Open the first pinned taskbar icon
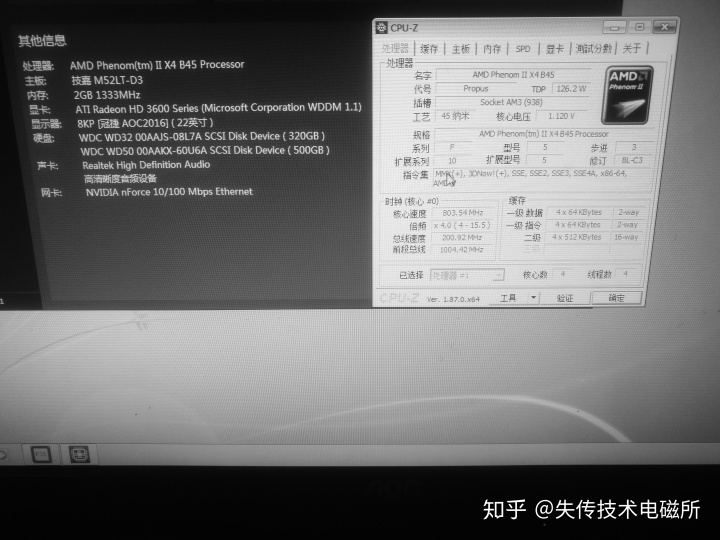720x540 pixels. tap(40, 455)
